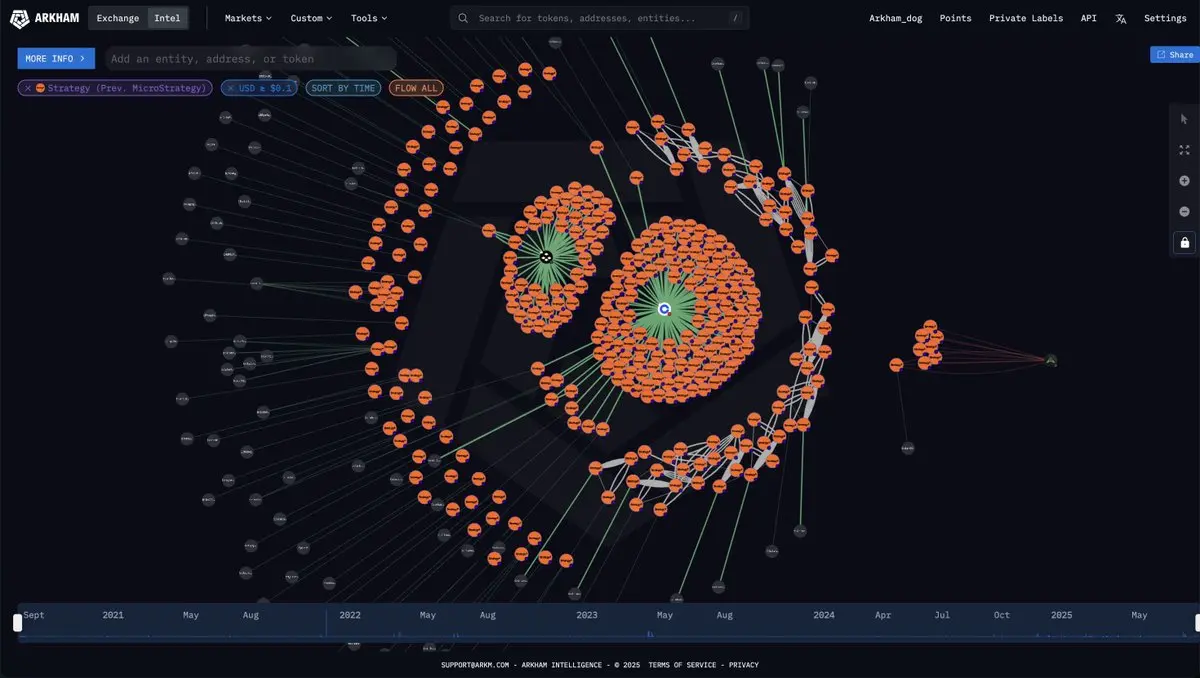The height and width of the screenshot is (678, 1200).
Task: Click the gray node below the right cluster
Action: 908,448
